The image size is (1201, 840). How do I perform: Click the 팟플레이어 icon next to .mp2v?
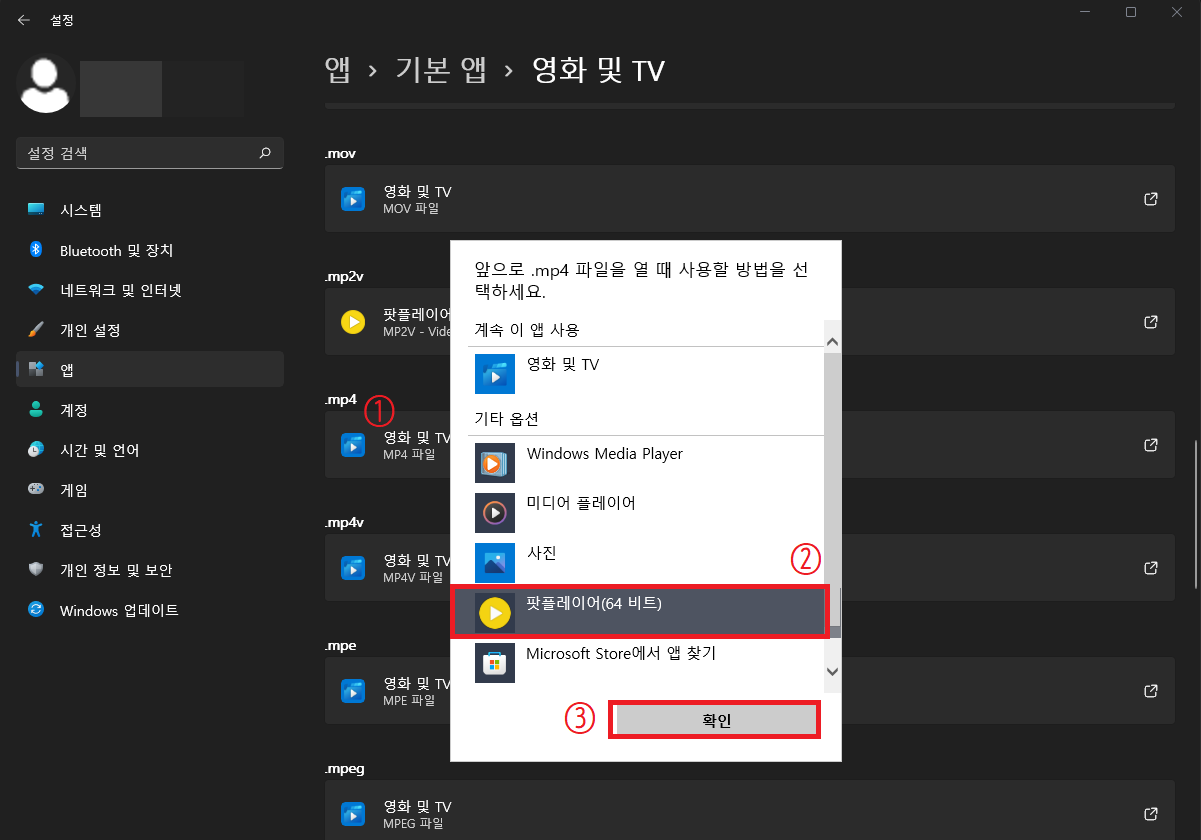[x=353, y=321]
